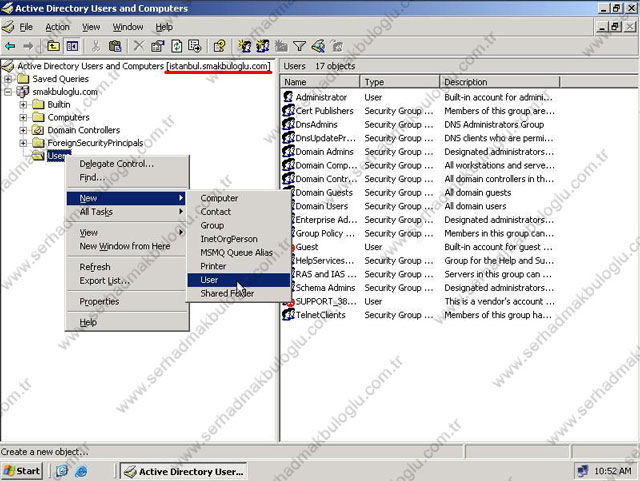This screenshot has height=481, width=640.
Task: Open Properties via toolbar icon
Action: pos(158,46)
